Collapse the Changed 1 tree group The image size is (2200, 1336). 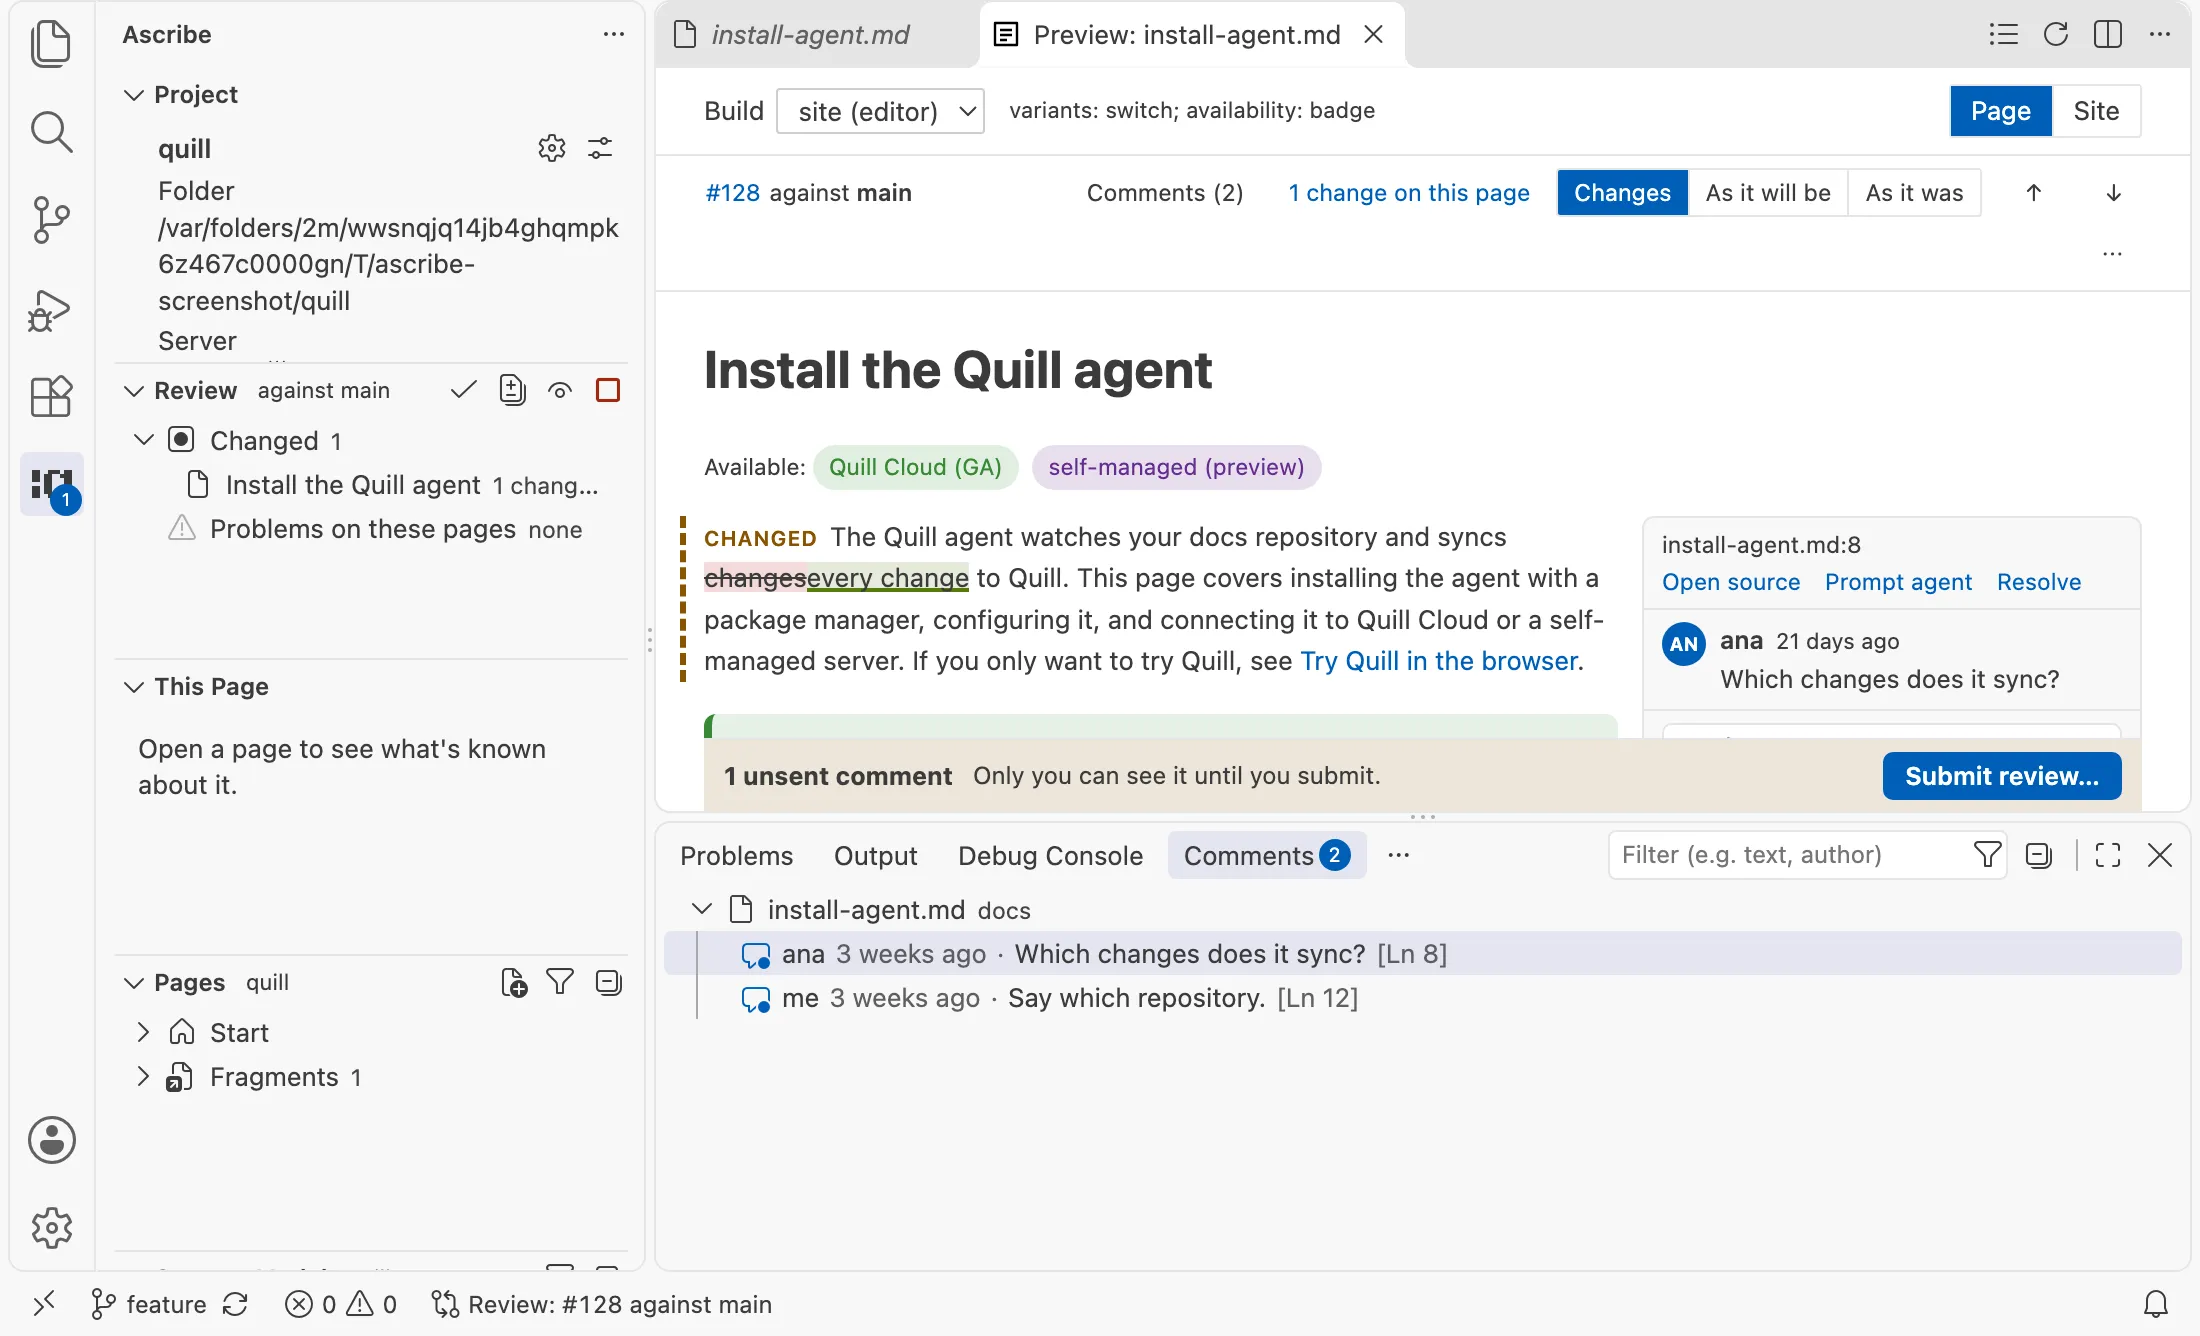coord(144,440)
